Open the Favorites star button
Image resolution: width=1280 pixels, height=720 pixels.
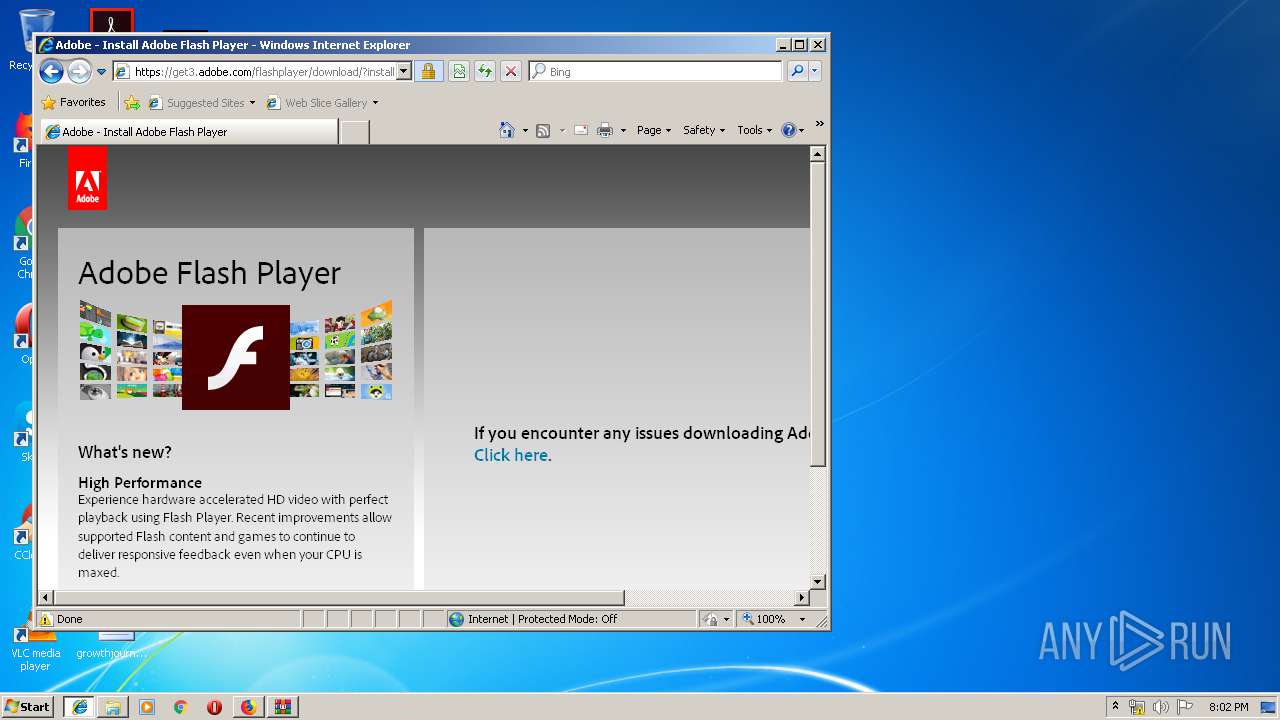click(x=73, y=102)
